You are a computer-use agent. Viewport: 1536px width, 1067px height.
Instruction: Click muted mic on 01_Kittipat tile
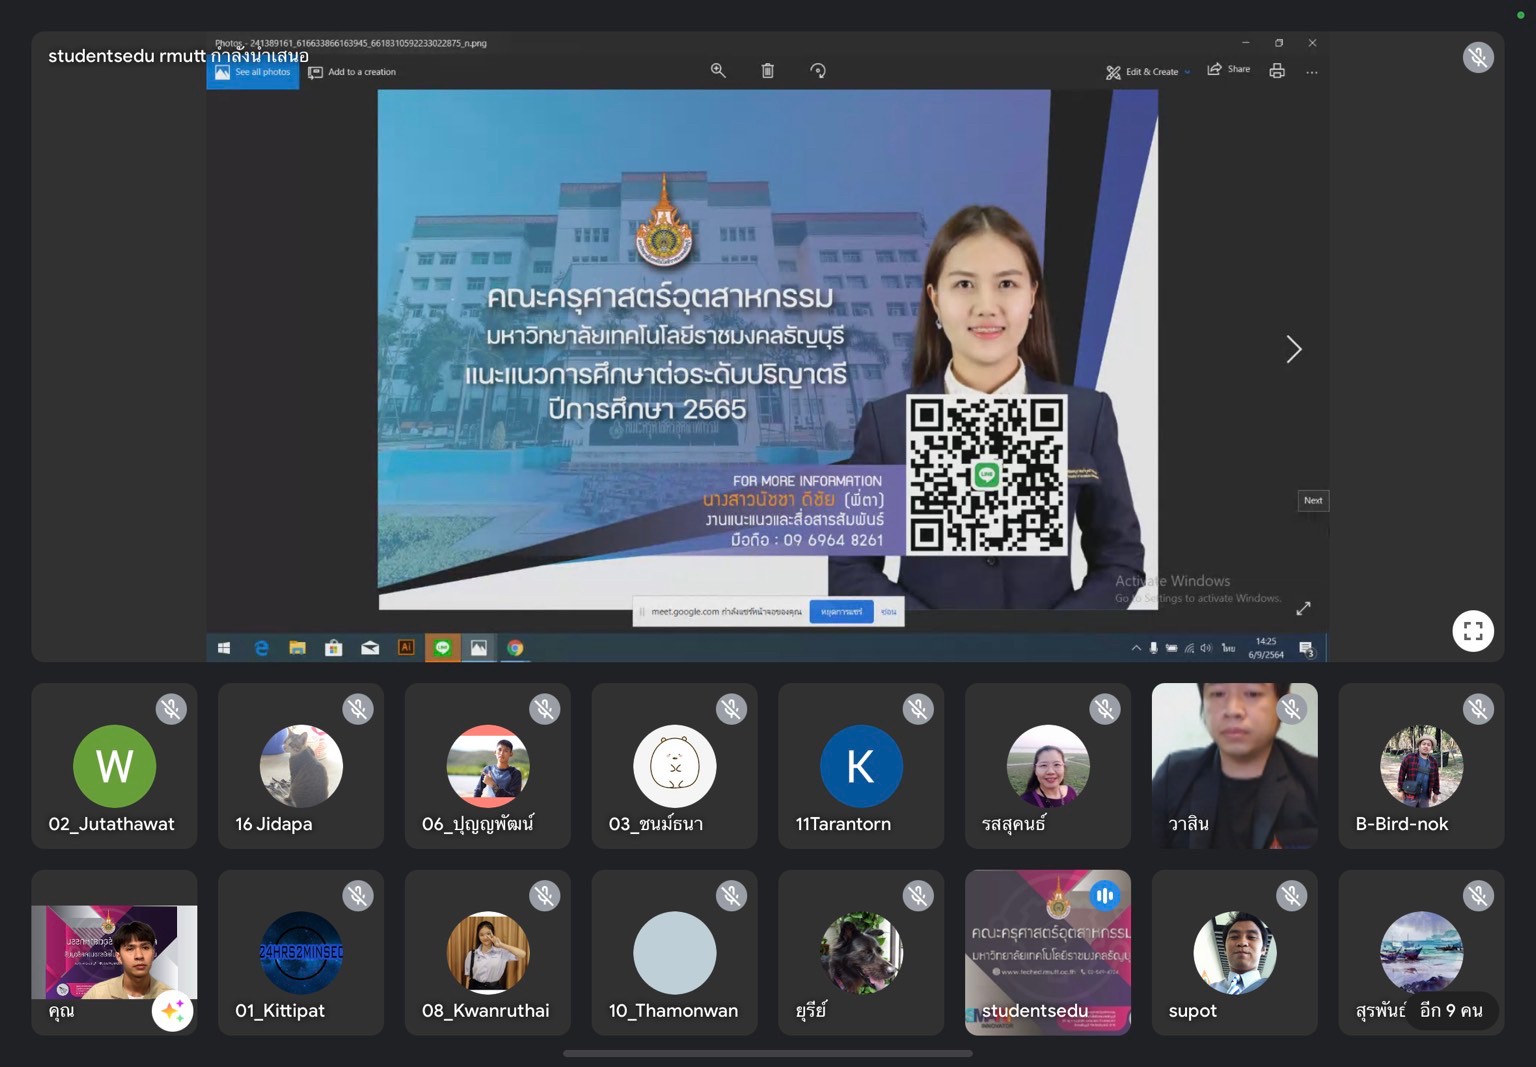(358, 896)
